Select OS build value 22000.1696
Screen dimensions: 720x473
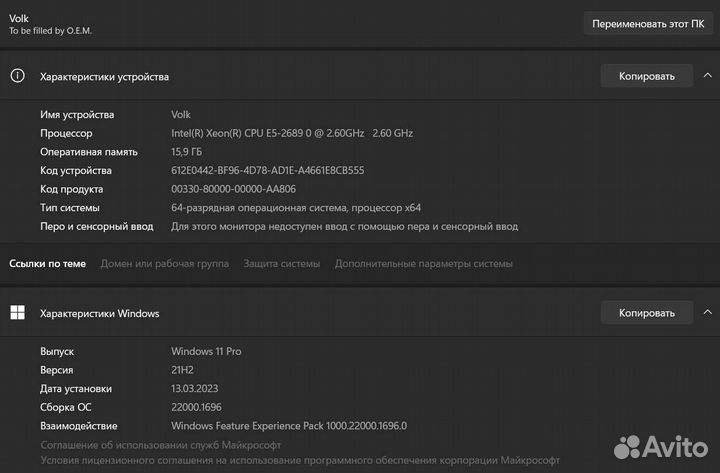(196, 407)
